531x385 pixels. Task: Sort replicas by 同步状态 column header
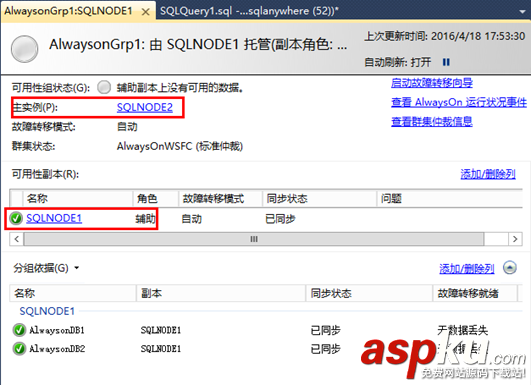click(x=320, y=198)
